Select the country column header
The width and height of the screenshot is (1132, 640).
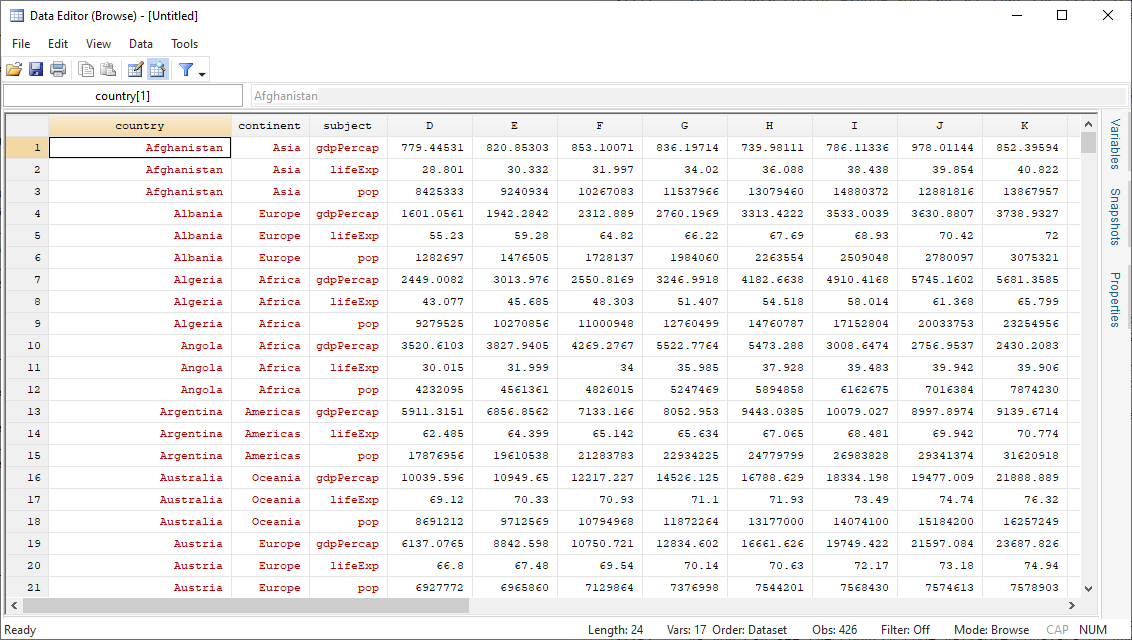point(140,126)
